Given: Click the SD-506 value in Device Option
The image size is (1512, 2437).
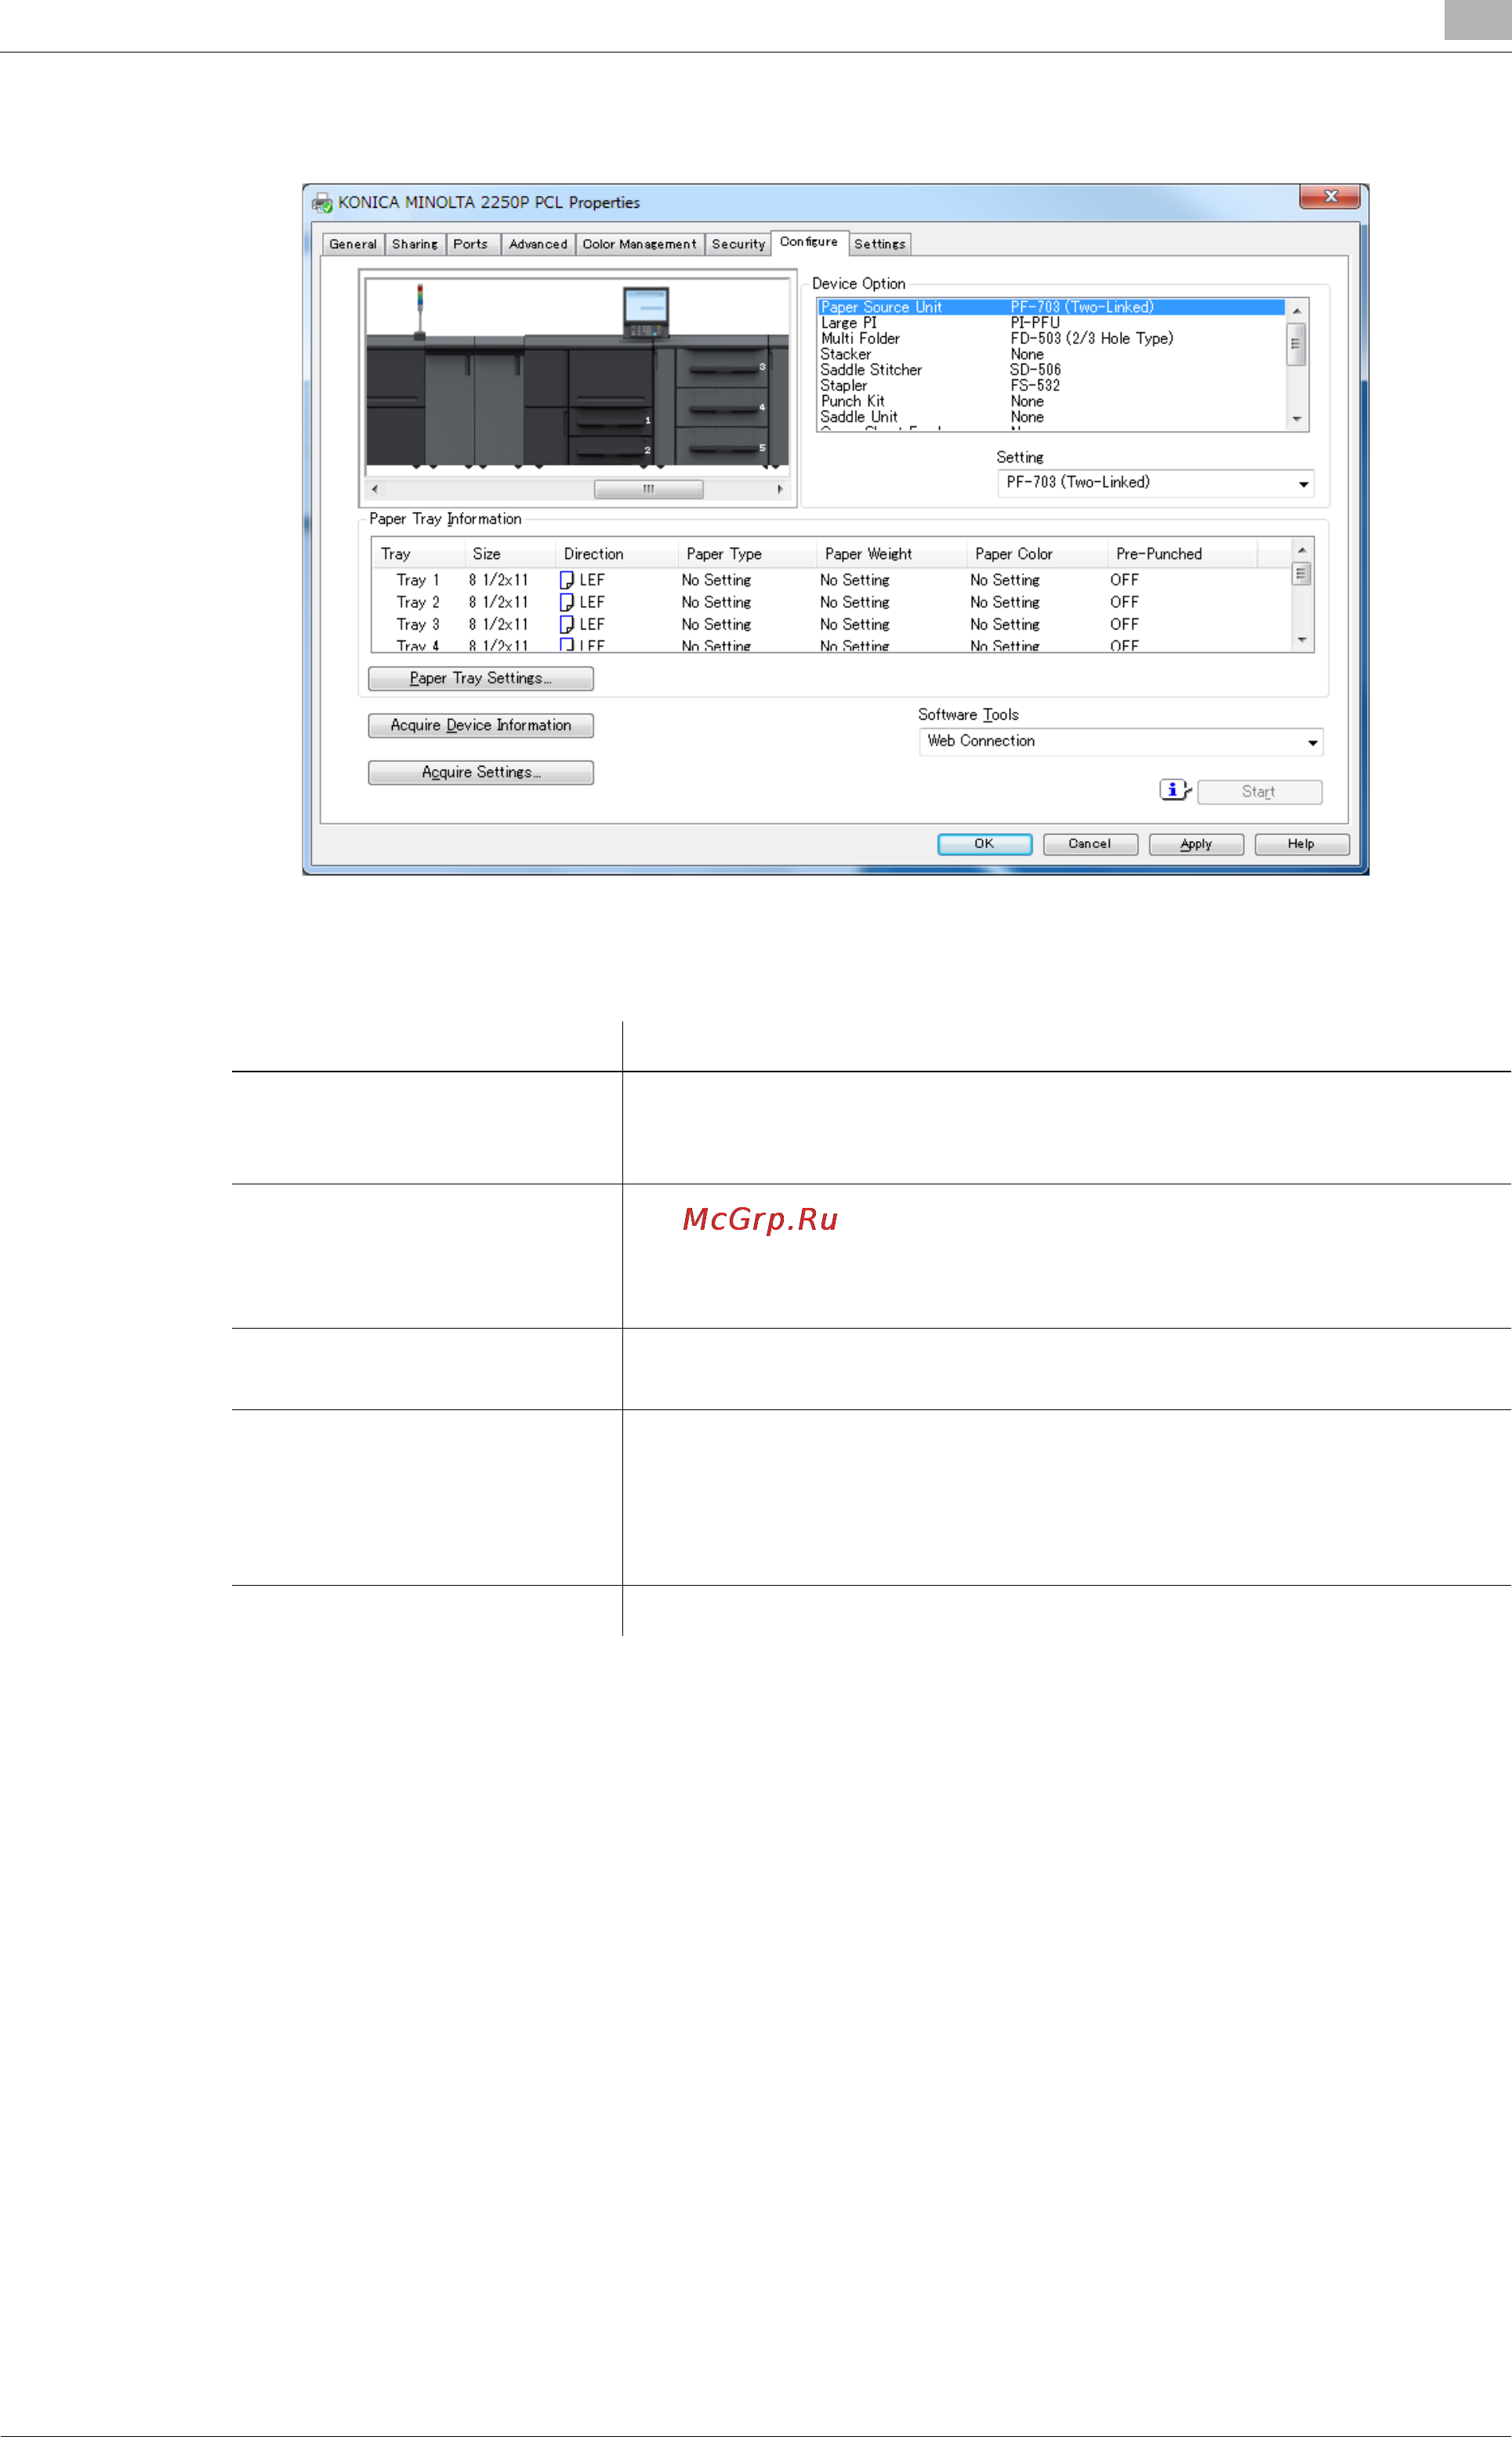Looking at the screenshot, I should click(x=1036, y=370).
